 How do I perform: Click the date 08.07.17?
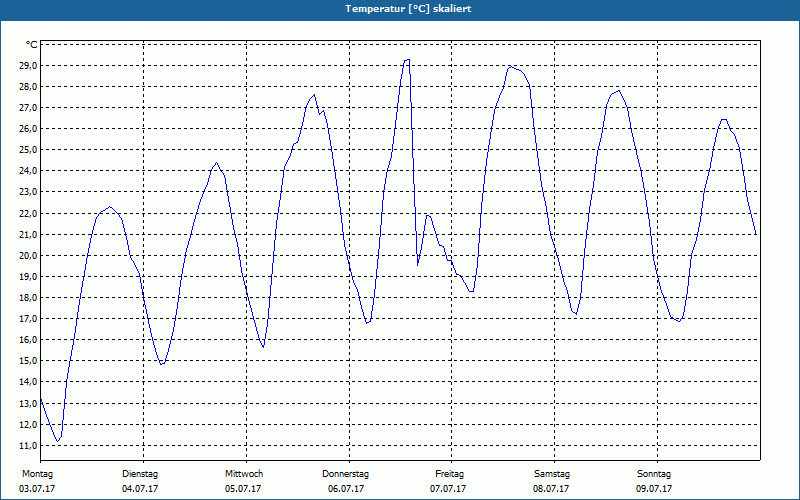point(551,489)
